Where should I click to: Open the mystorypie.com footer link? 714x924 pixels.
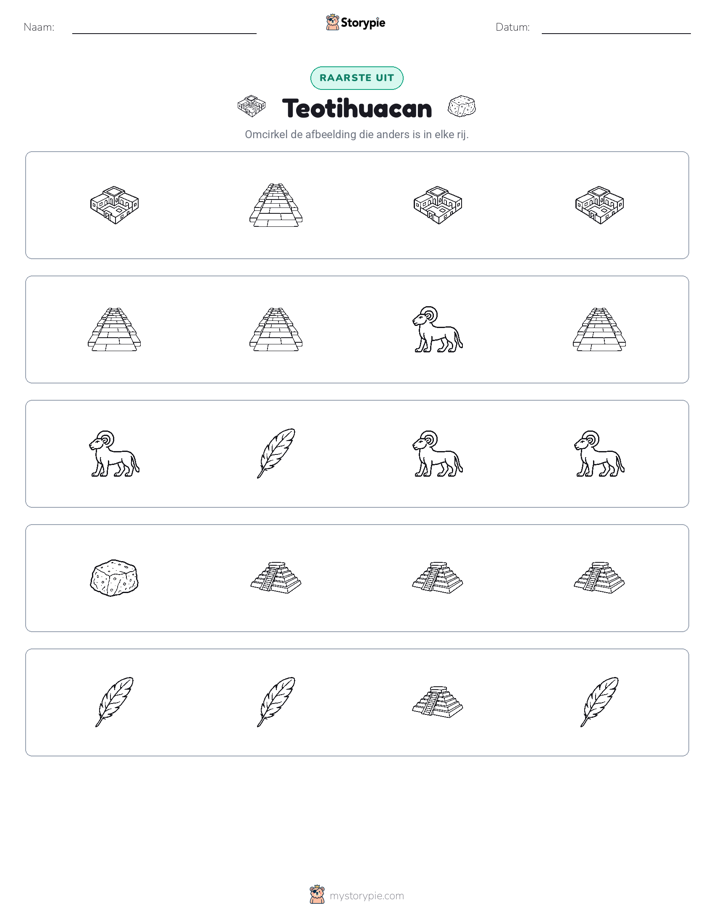click(x=366, y=896)
